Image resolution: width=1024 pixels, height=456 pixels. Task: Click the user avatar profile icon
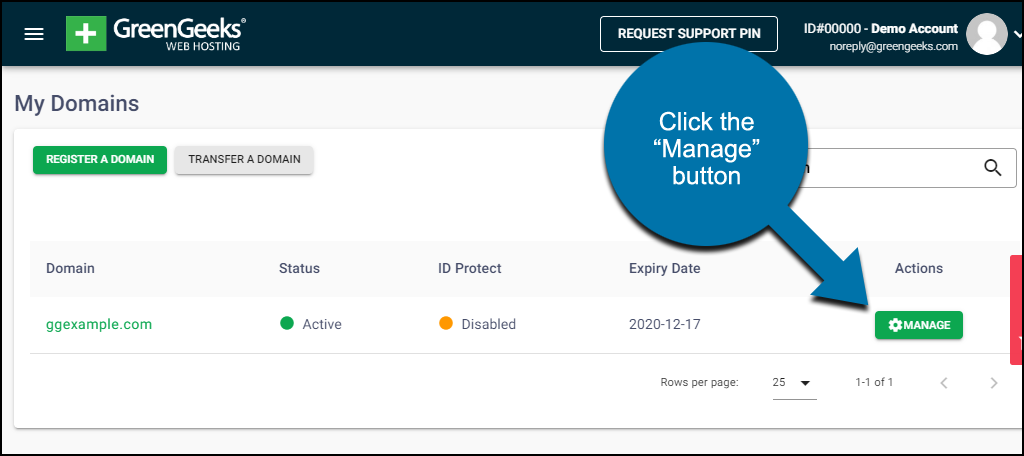[x=987, y=34]
